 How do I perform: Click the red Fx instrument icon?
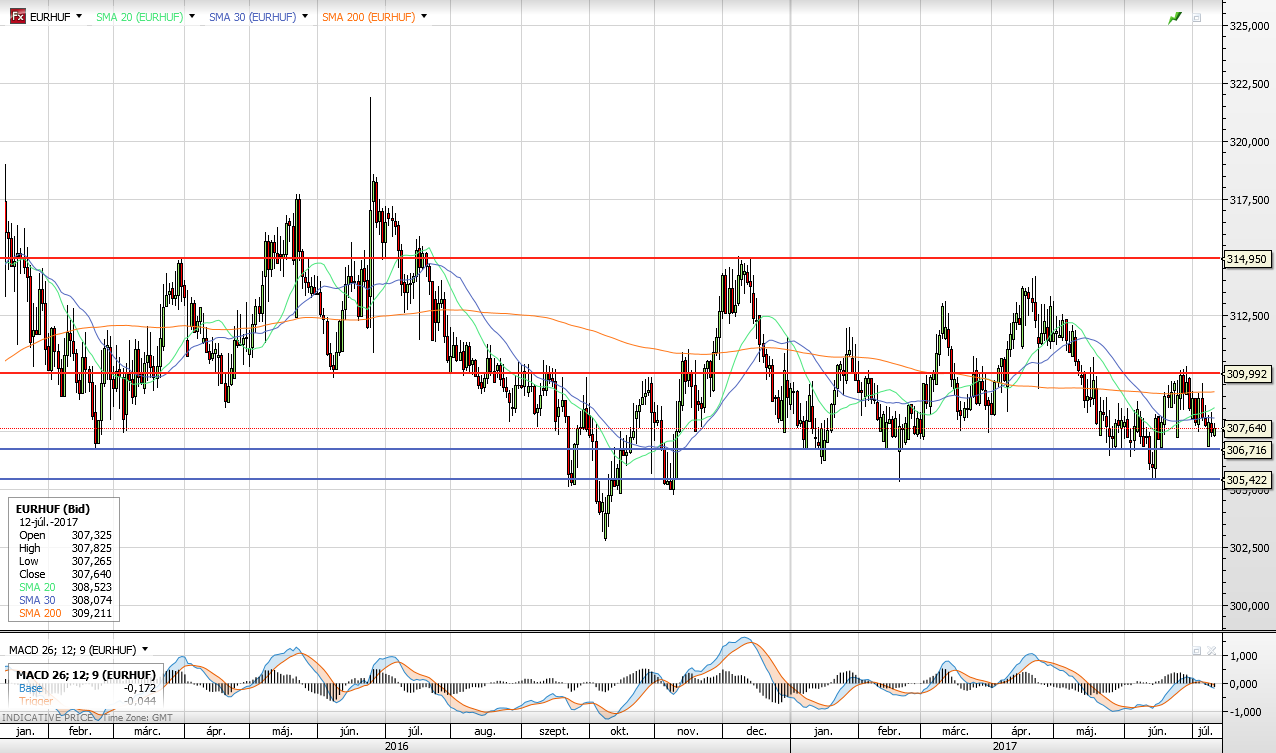point(17,17)
